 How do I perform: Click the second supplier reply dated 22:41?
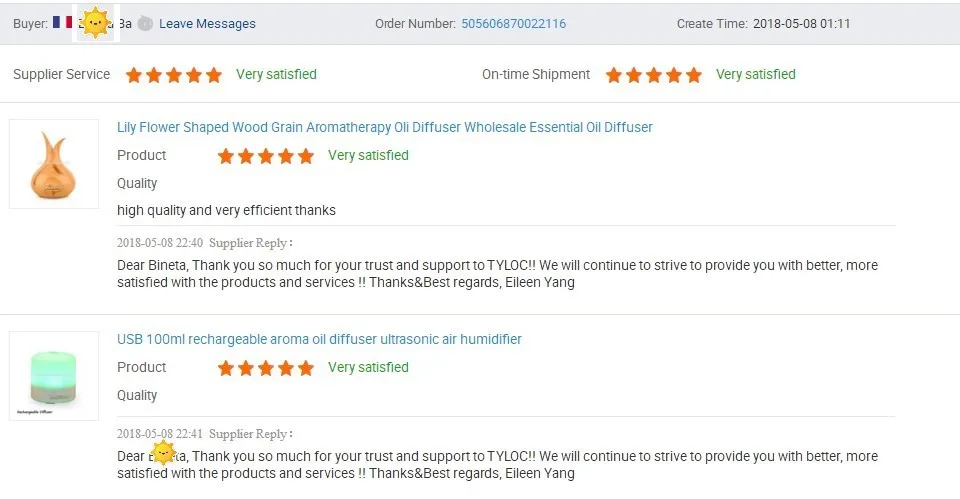pos(497,465)
